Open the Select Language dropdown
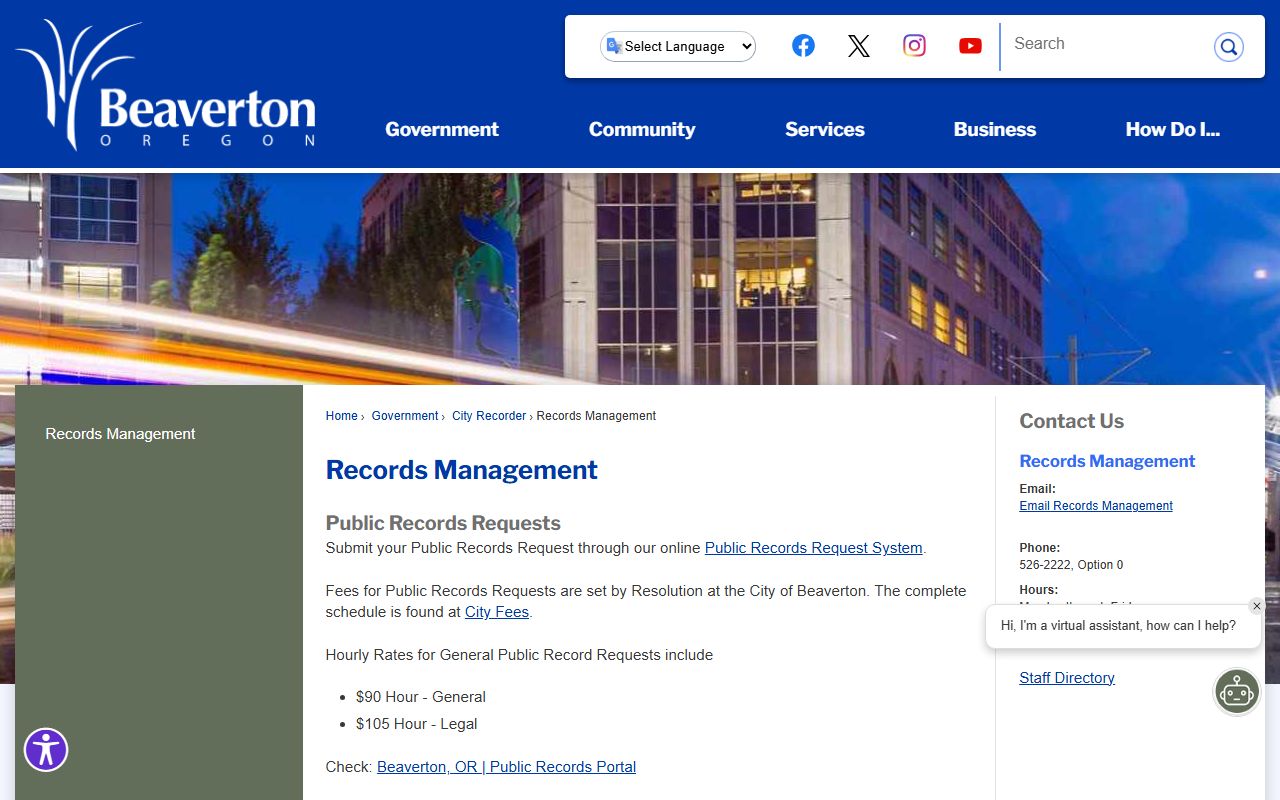 click(x=678, y=46)
